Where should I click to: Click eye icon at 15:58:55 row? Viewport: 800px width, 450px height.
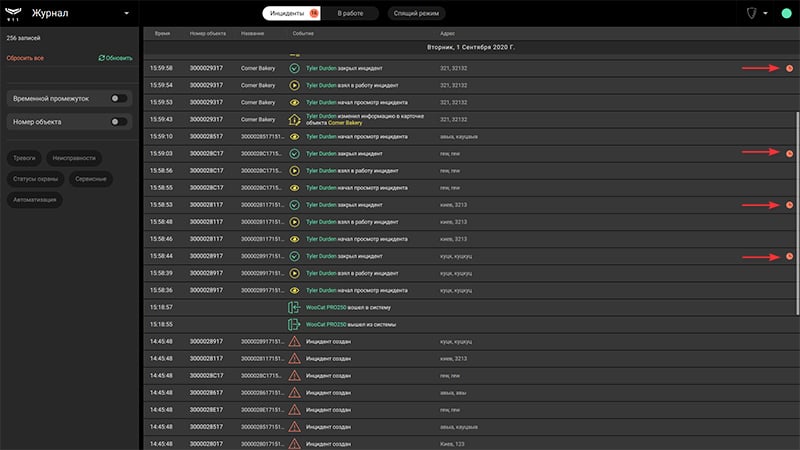pos(294,188)
